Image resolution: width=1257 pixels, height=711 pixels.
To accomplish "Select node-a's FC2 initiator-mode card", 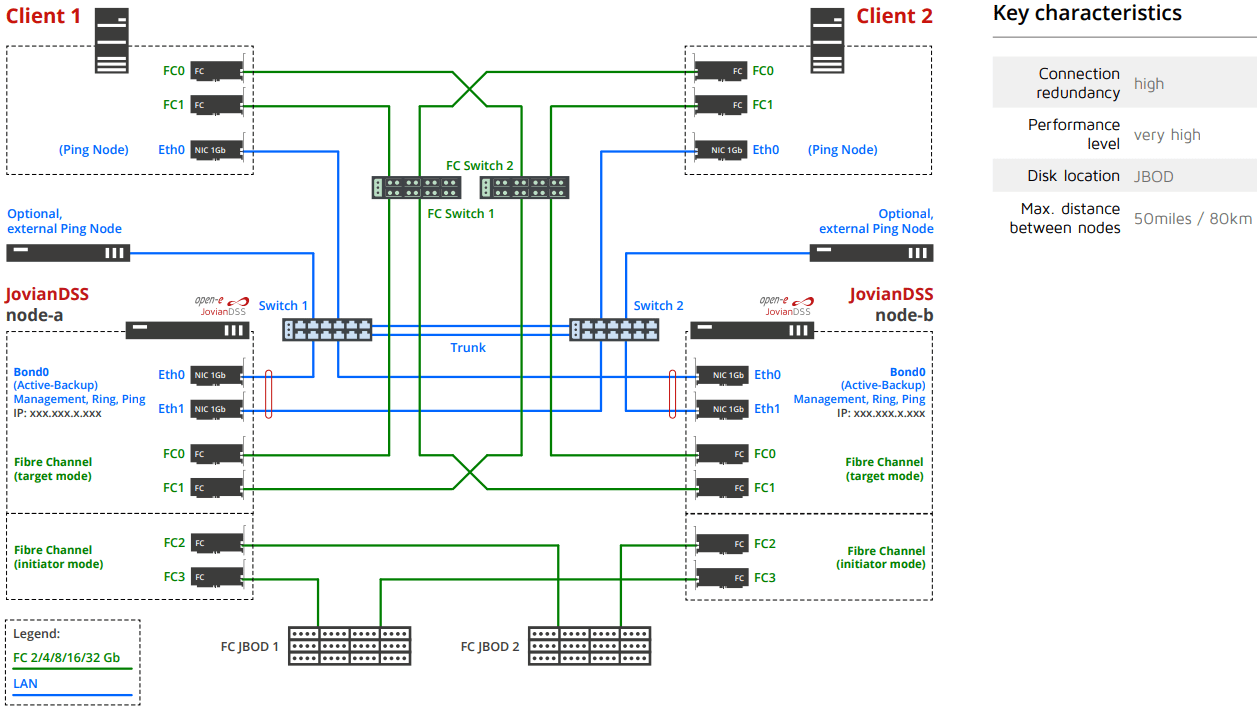I will (217, 544).
